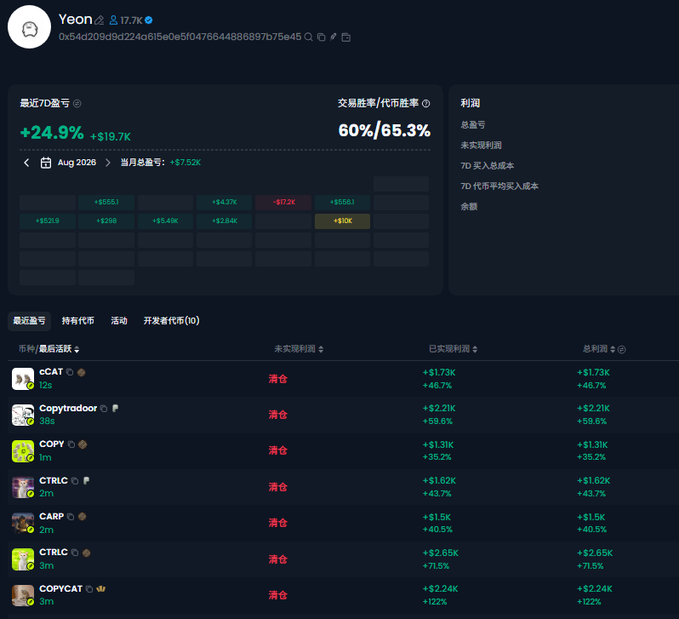Screen dimensions: 679x619
Task: Open the 最近7D盈亏 switch icon
Action: pyautogui.click(x=77, y=103)
